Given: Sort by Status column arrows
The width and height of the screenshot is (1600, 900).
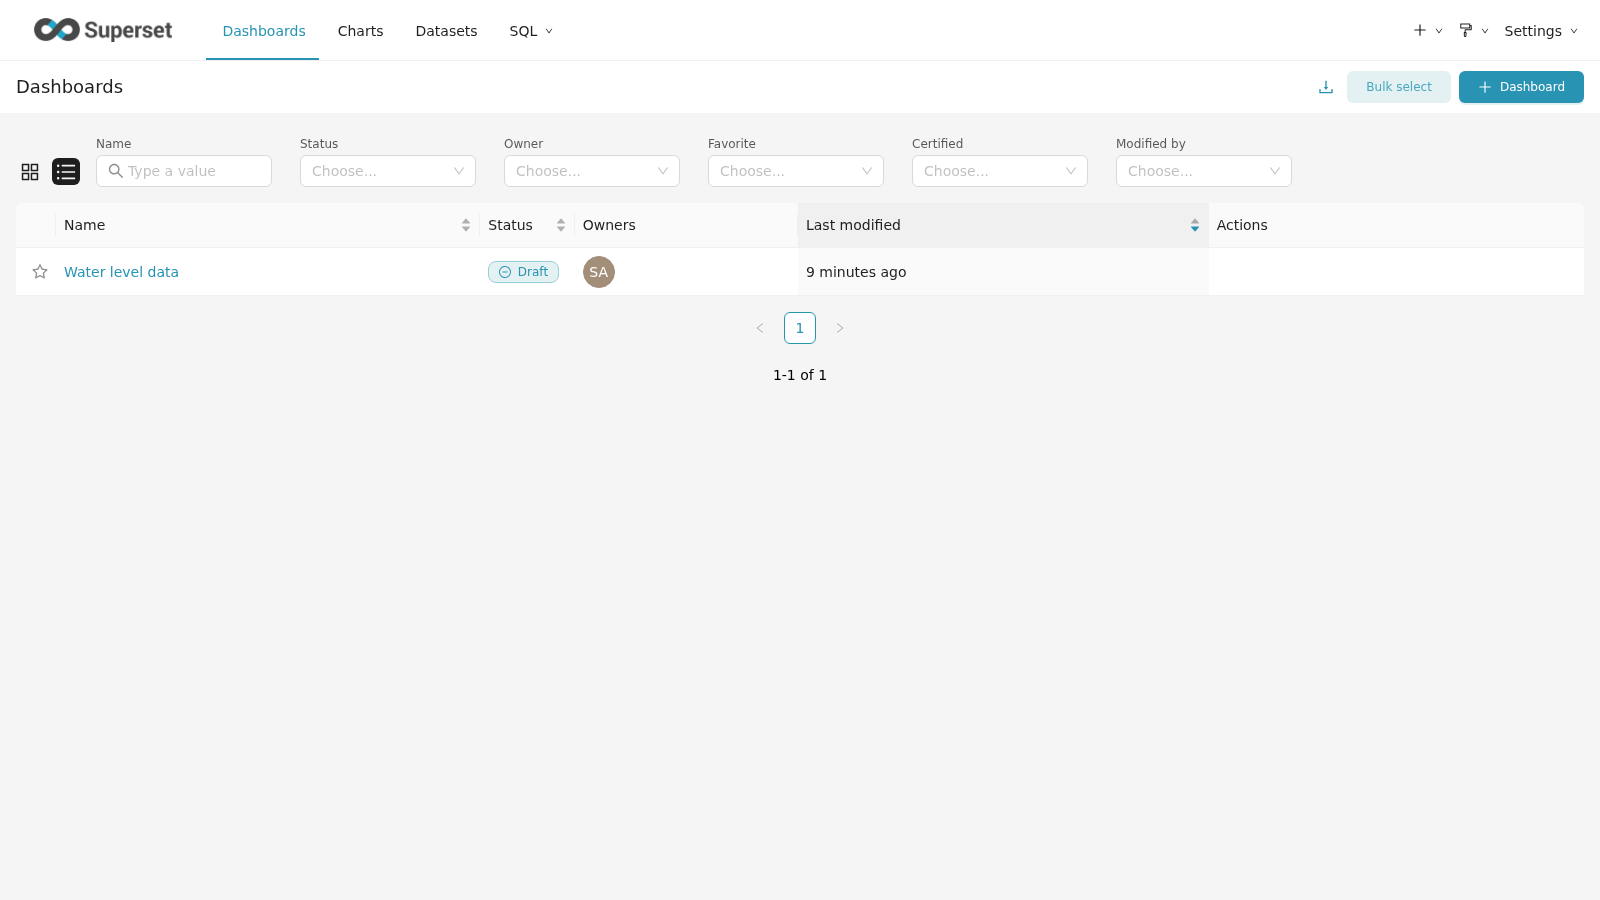Looking at the screenshot, I should click(x=561, y=225).
